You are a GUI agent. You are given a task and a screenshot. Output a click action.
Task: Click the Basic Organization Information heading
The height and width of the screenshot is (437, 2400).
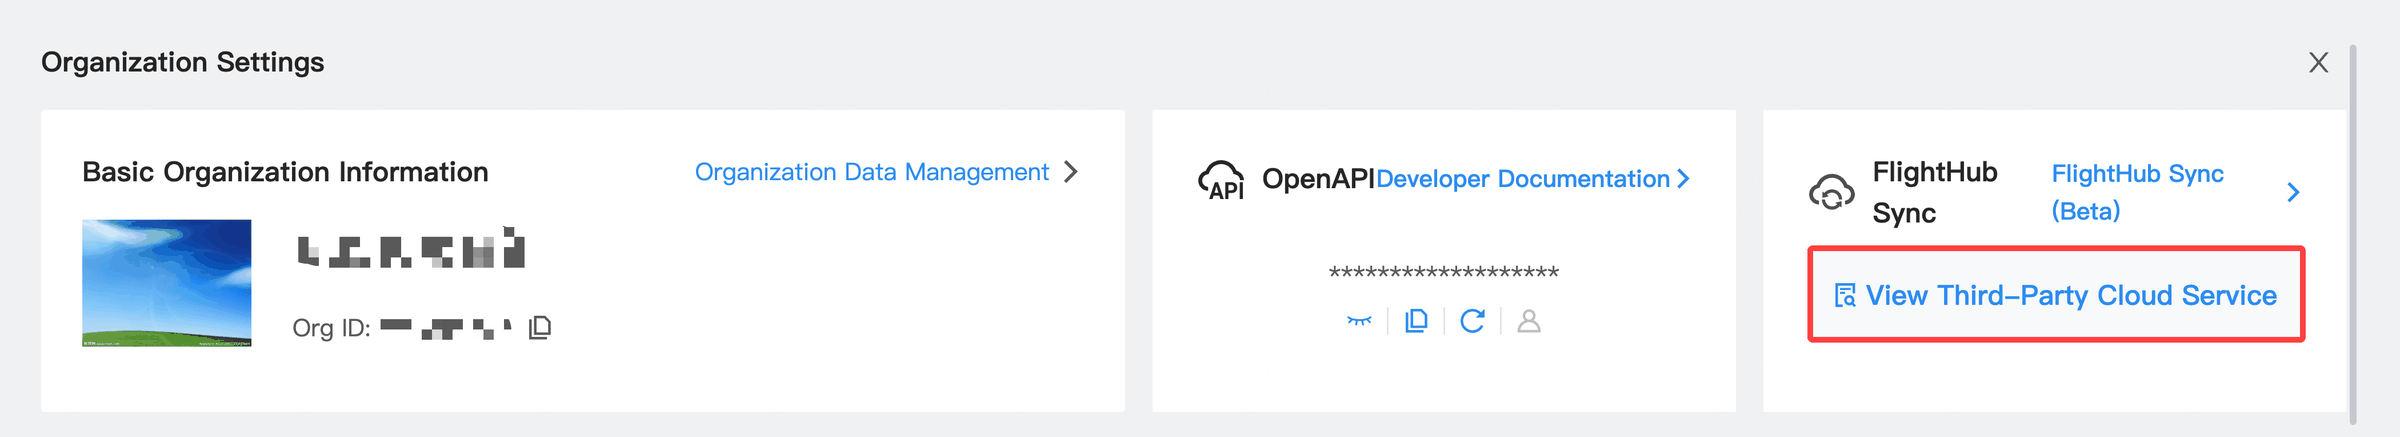[285, 172]
